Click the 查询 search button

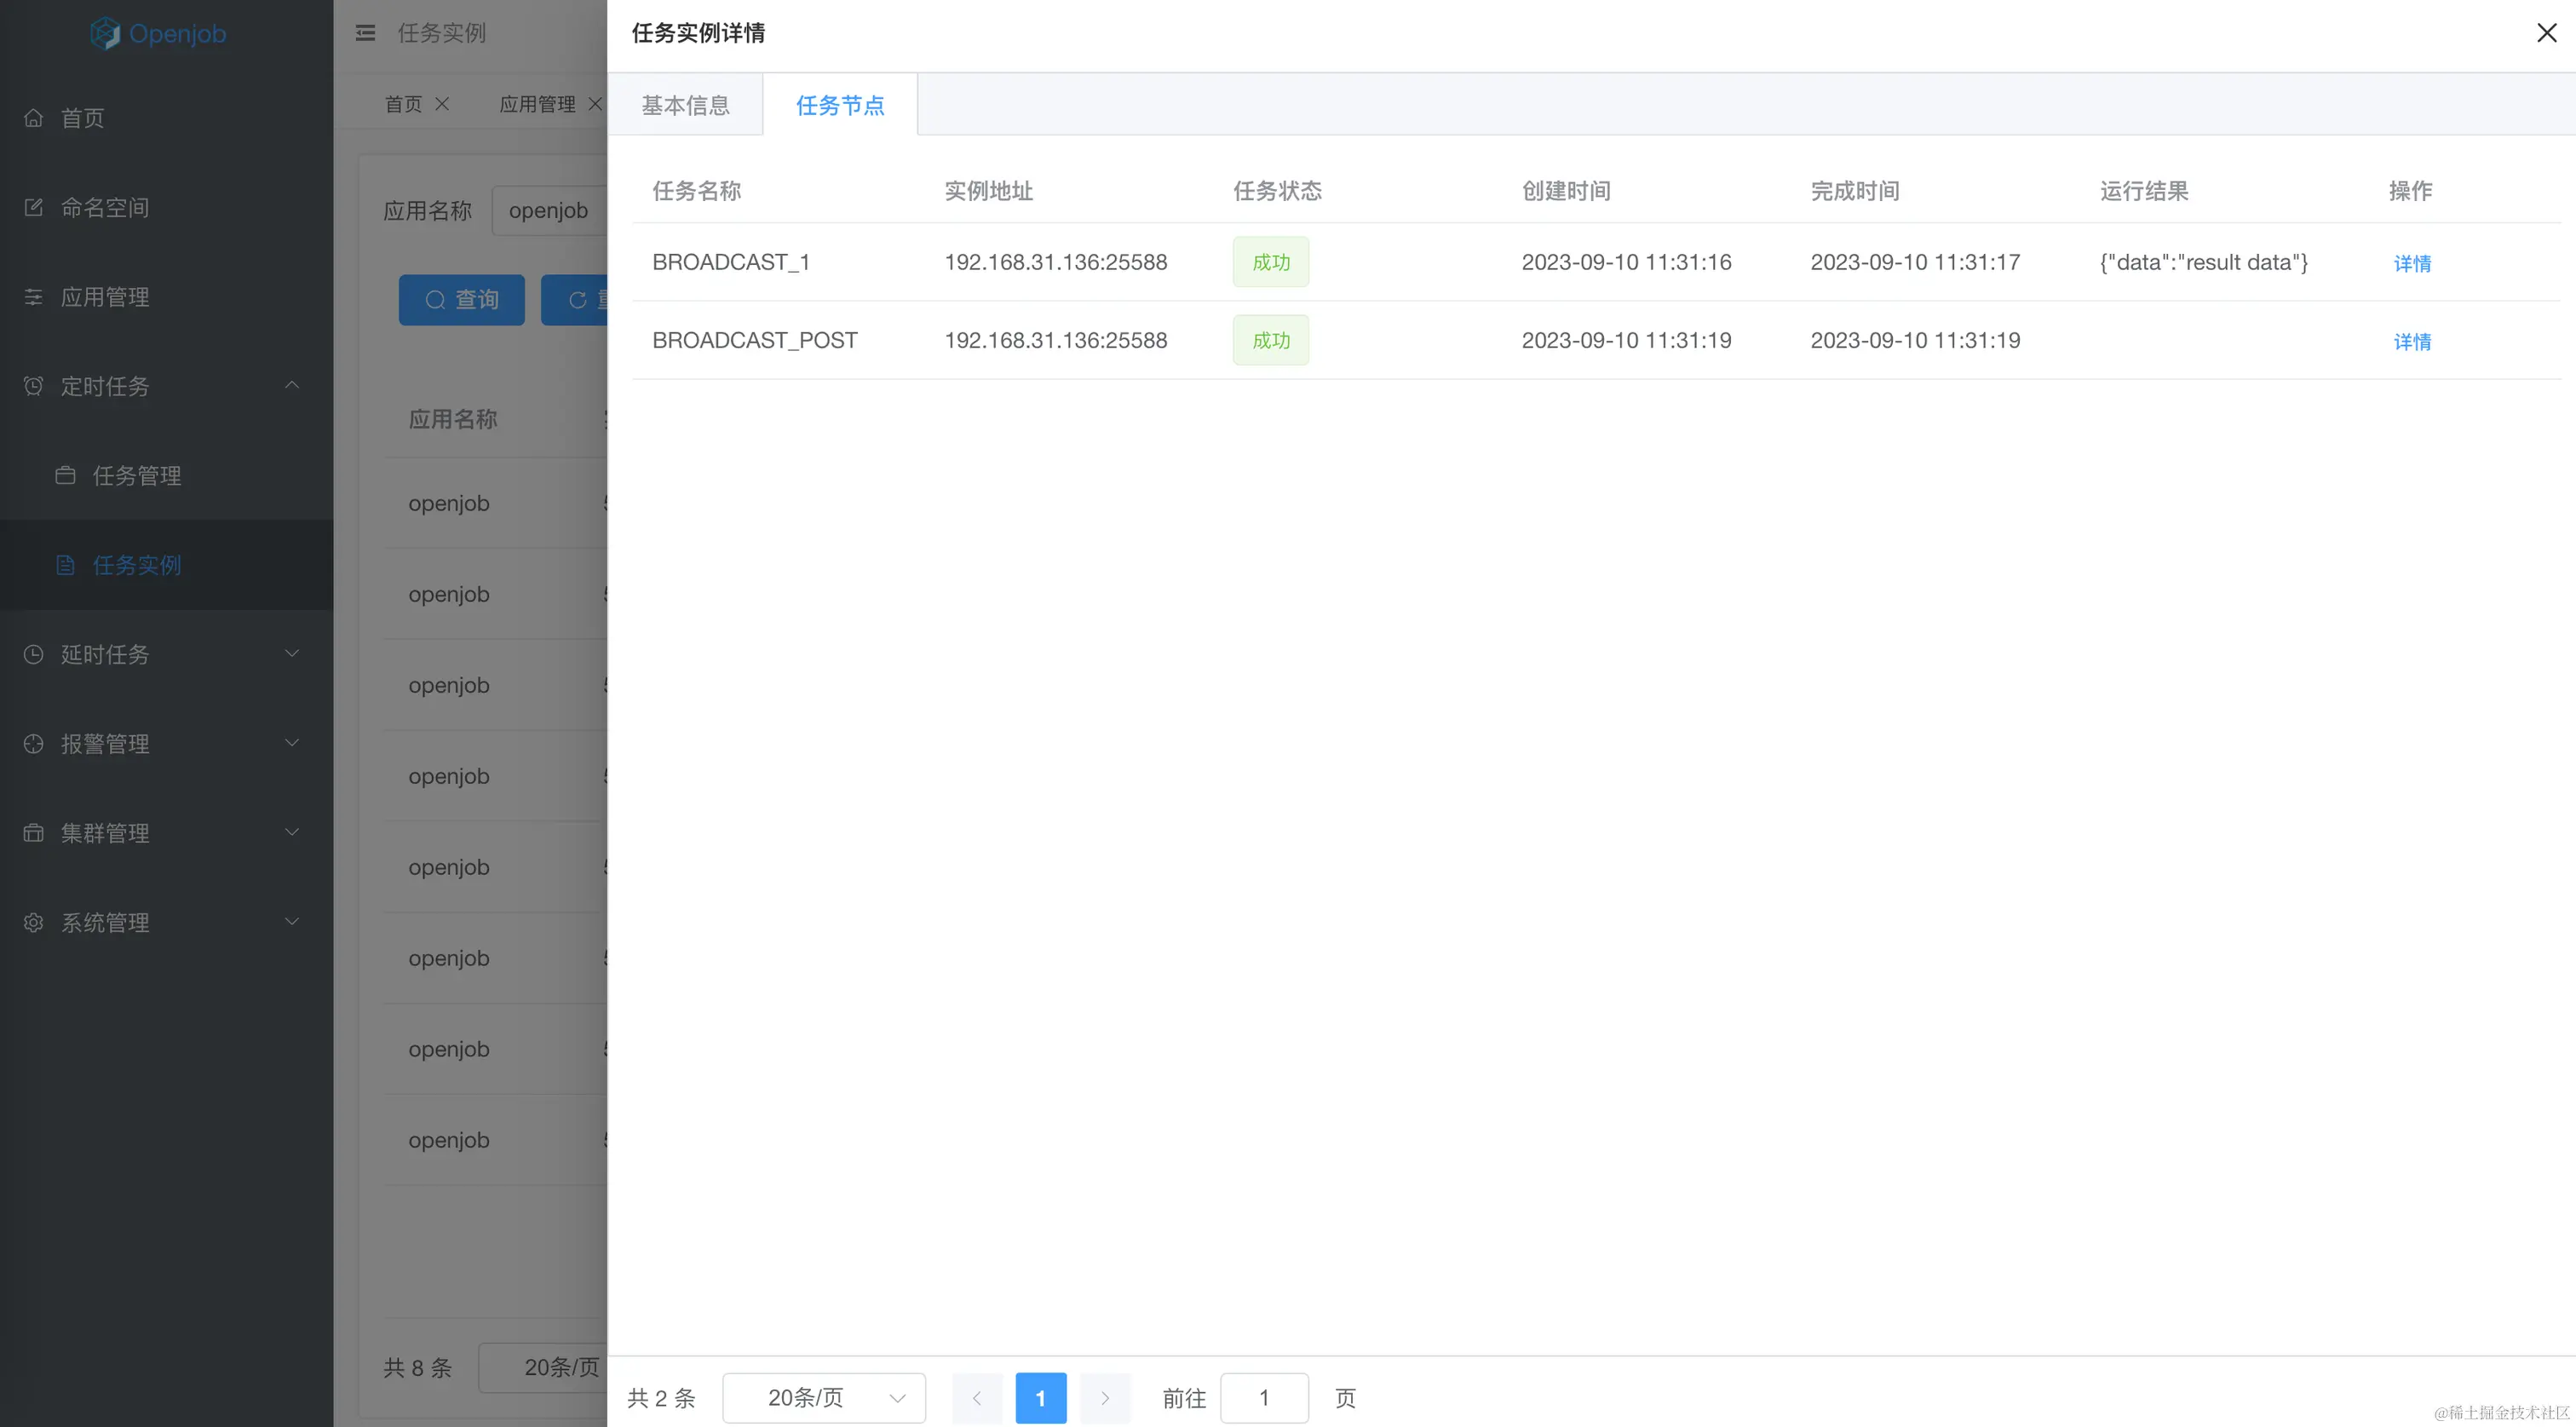(461, 300)
